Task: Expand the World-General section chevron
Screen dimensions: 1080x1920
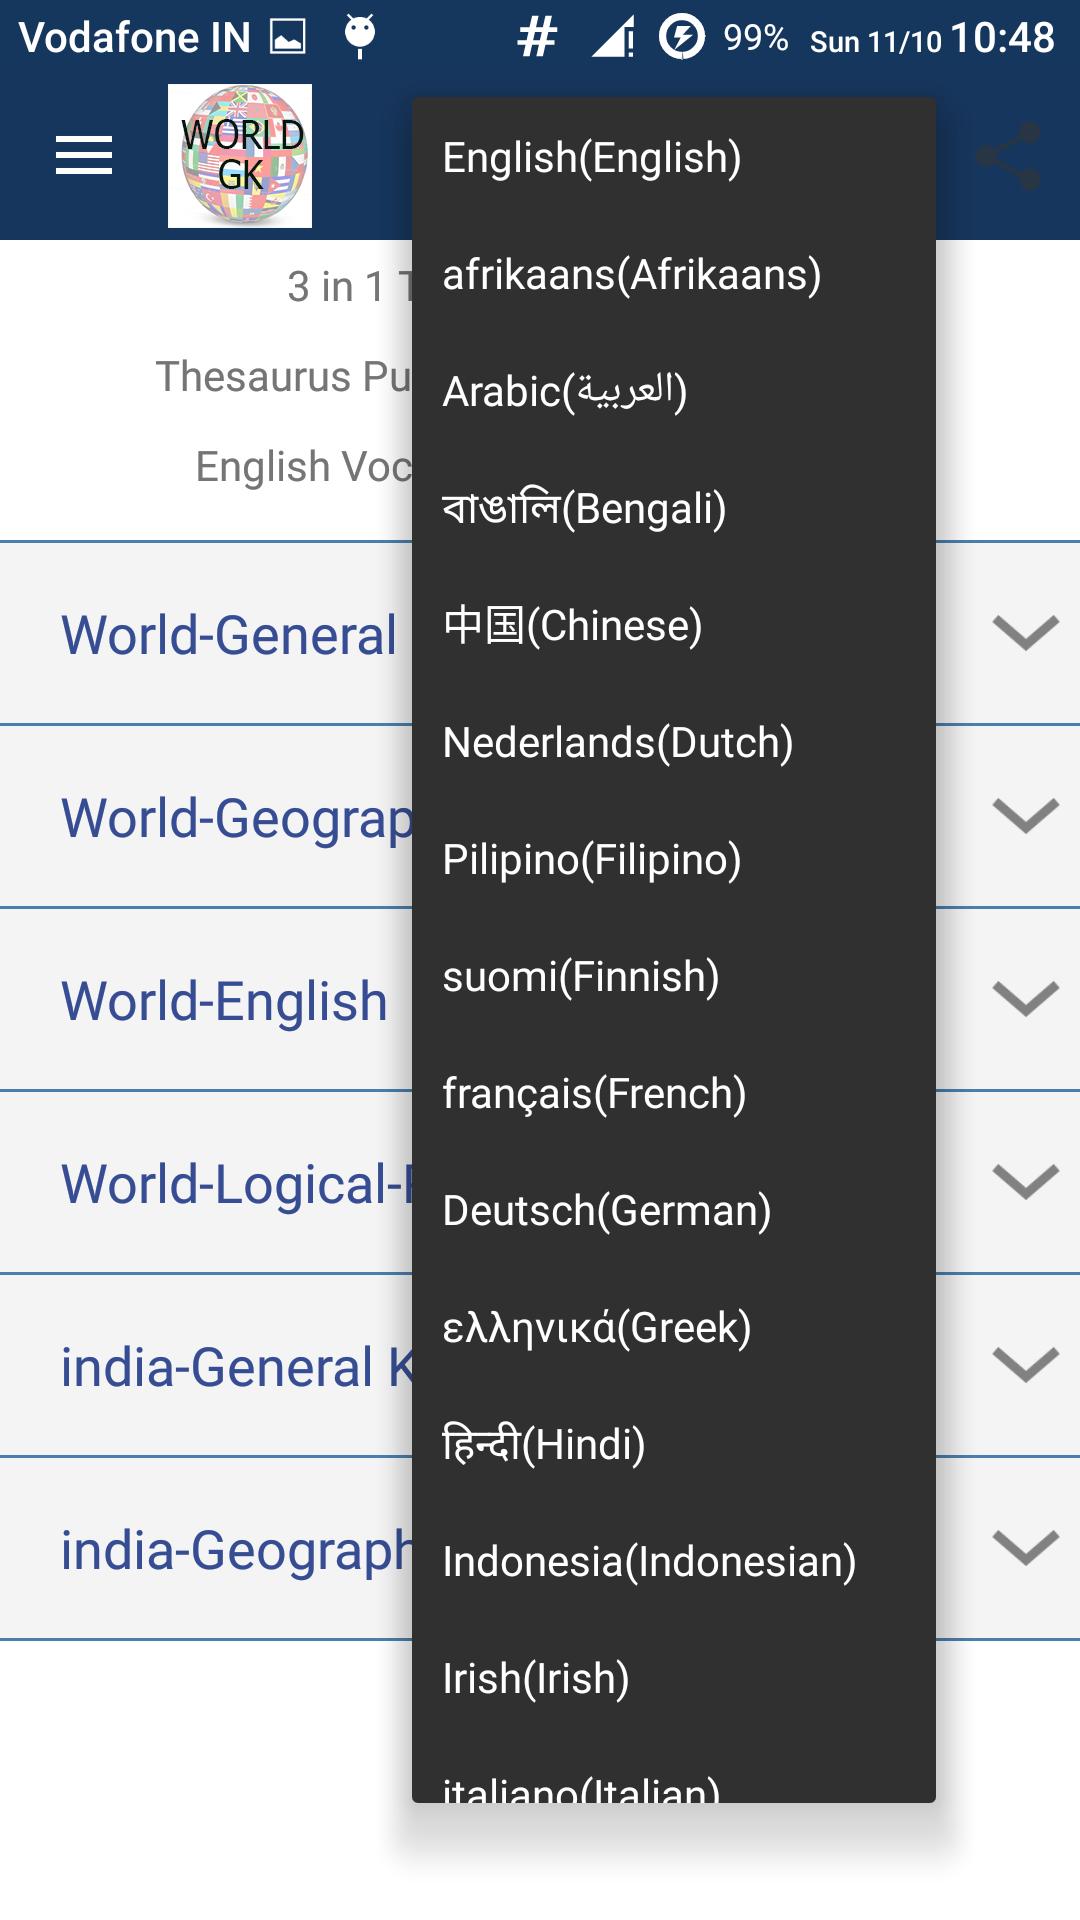Action: pyautogui.click(x=1025, y=633)
